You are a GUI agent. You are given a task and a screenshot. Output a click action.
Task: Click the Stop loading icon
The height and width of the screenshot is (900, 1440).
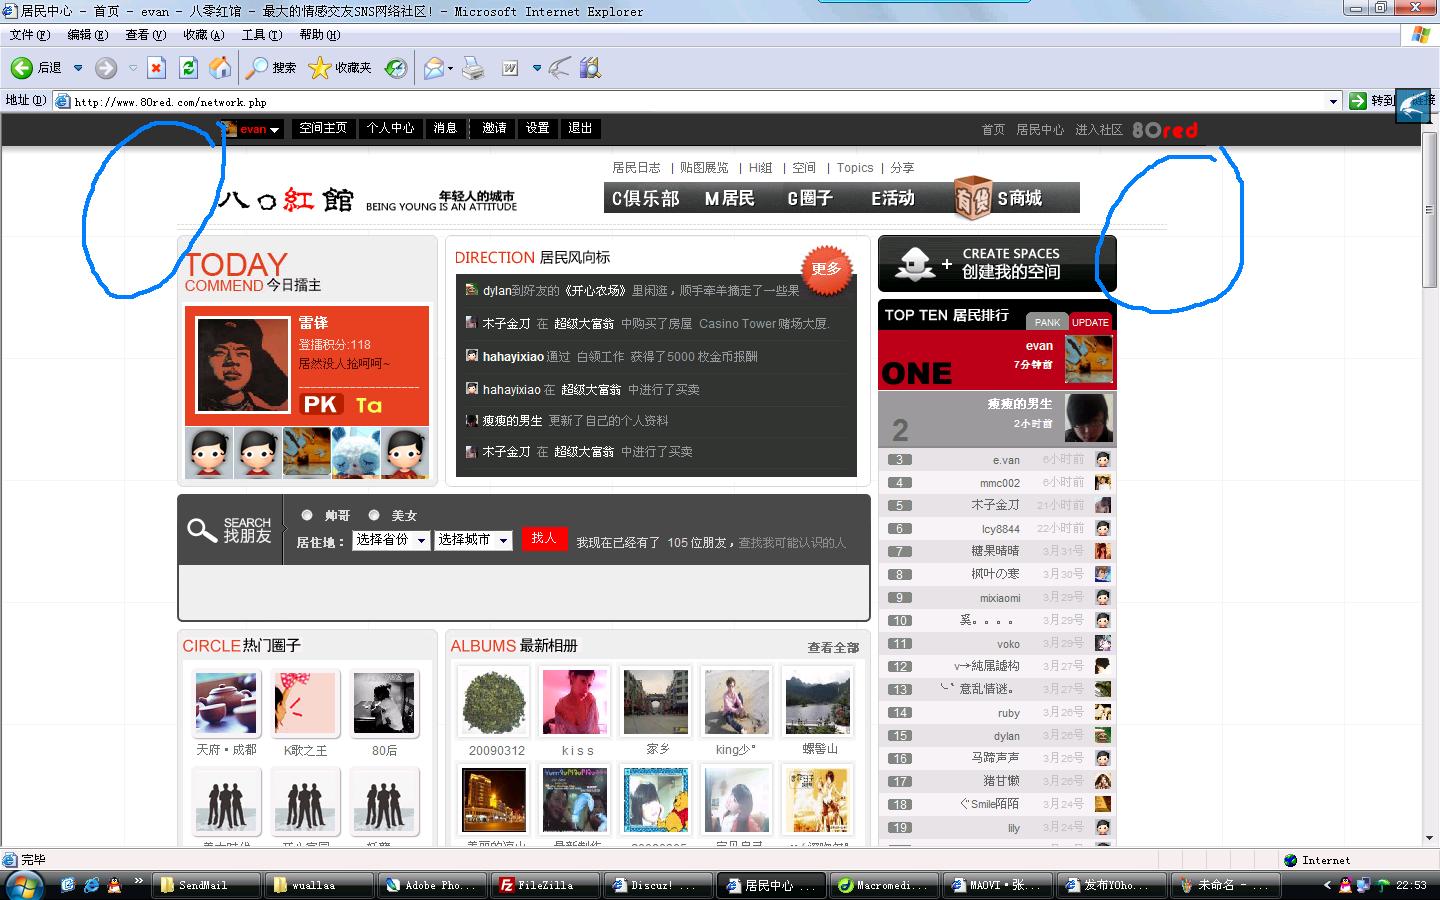(x=156, y=68)
